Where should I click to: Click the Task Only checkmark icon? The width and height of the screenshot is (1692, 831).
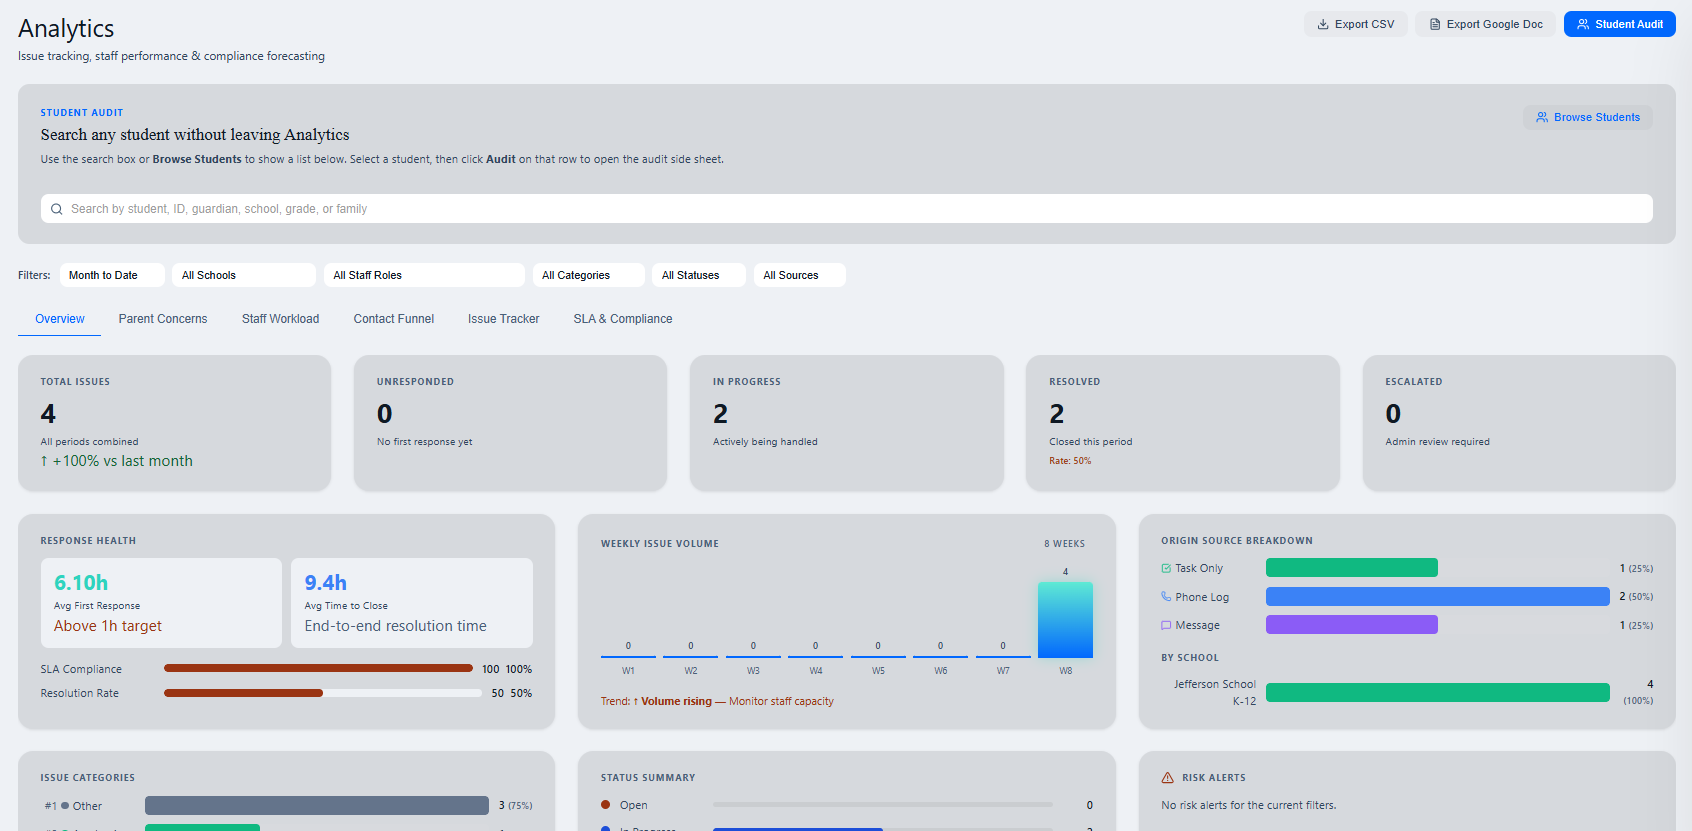pyautogui.click(x=1166, y=568)
